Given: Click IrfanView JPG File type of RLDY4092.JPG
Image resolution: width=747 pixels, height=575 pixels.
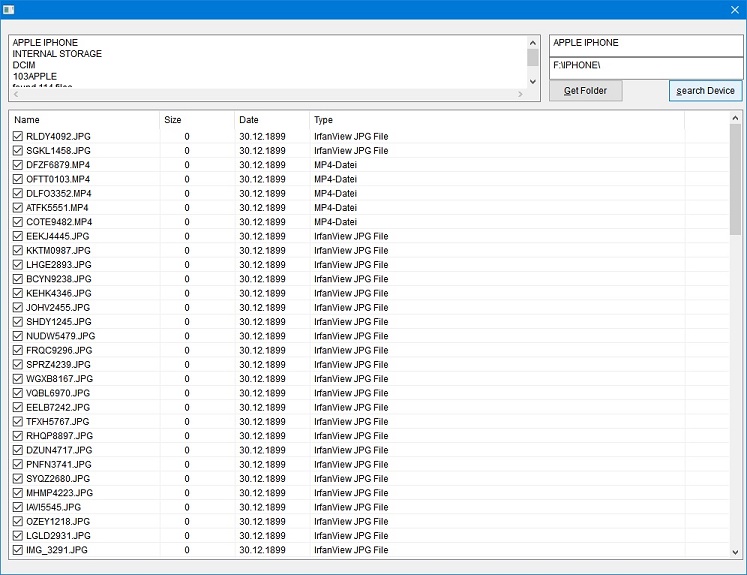Looking at the screenshot, I should pos(351,136).
